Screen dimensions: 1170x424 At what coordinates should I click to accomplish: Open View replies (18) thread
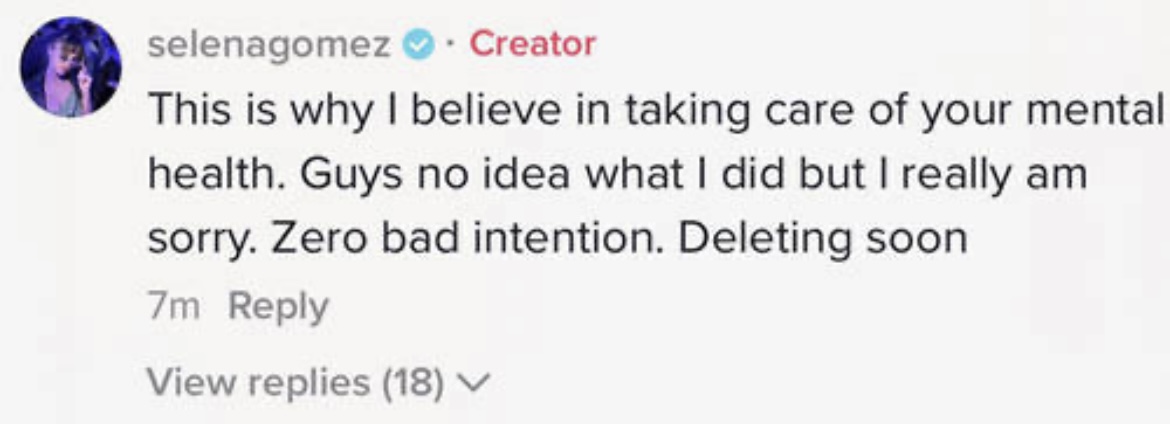296,382
